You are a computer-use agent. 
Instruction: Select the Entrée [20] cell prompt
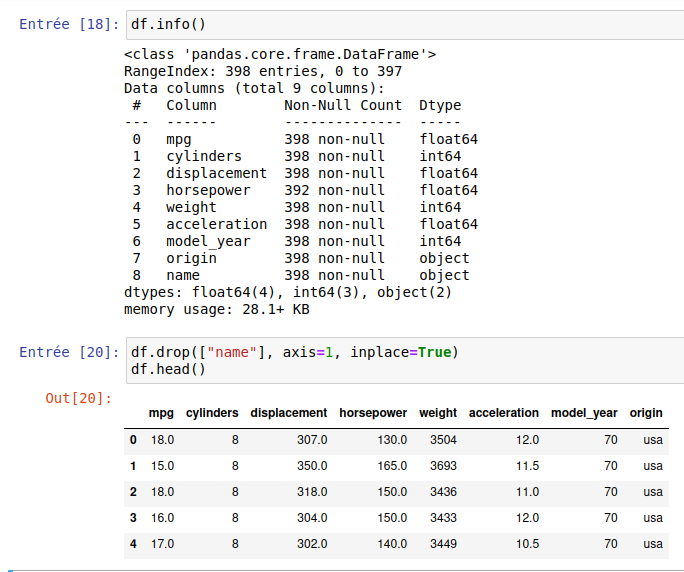70,352
